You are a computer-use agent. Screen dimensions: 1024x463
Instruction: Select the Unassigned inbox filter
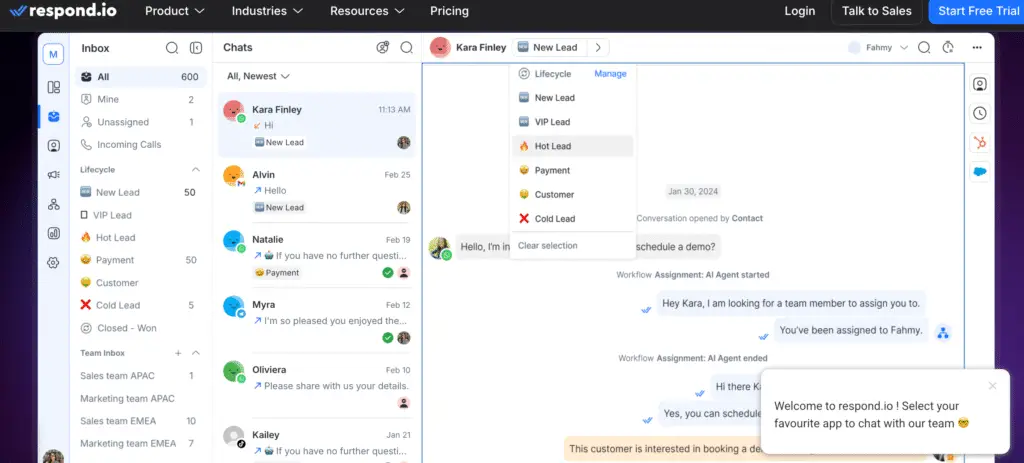tap(140, 122)
